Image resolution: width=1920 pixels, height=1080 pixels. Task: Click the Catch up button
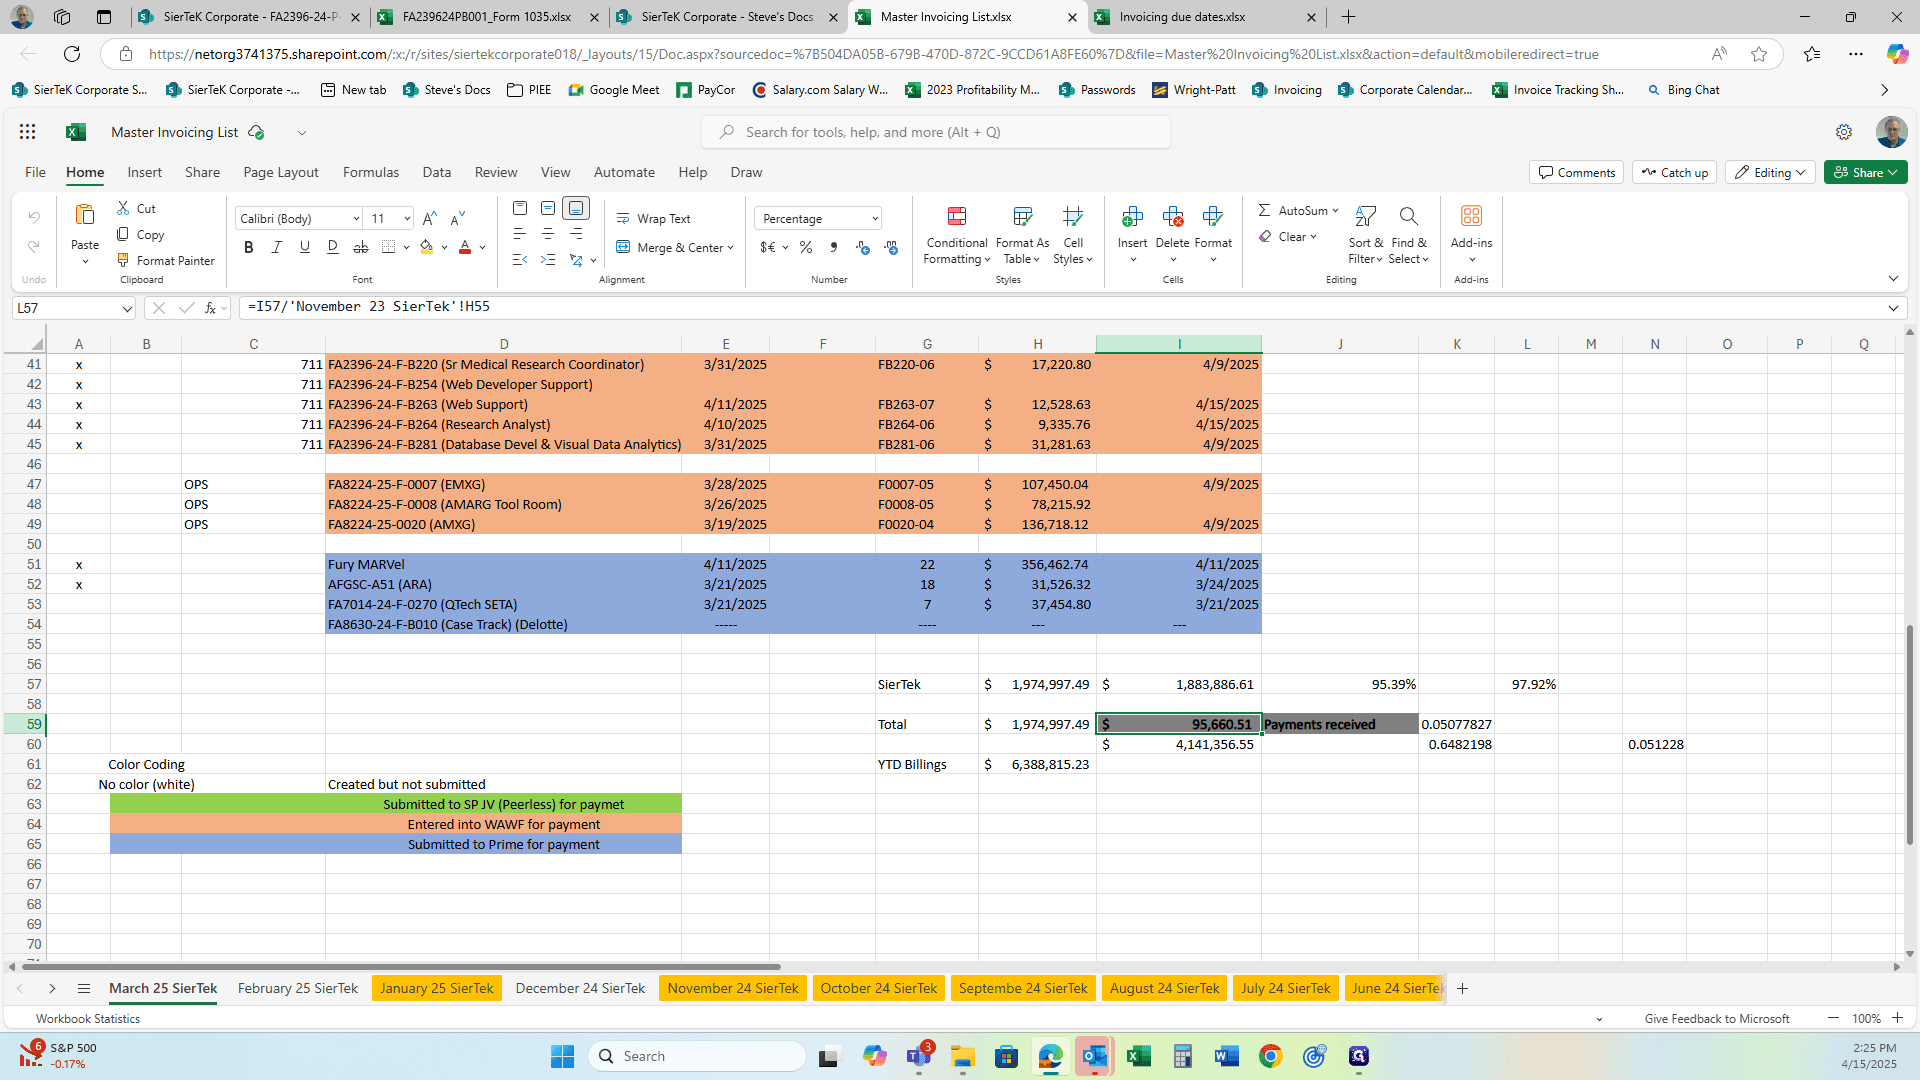[1675, 173]
